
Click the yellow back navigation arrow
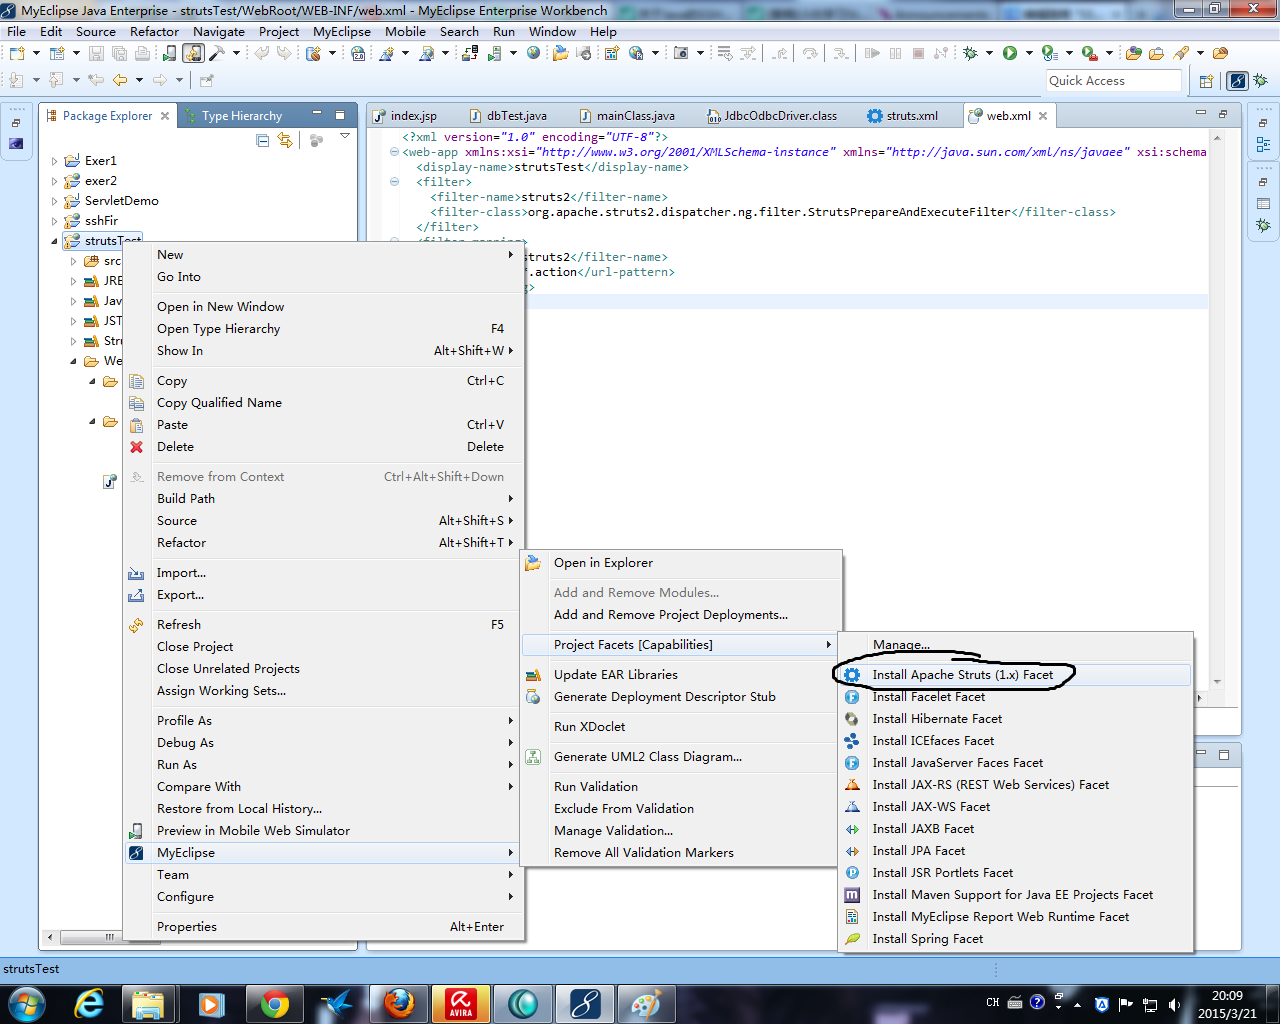[x=120, y=80]
